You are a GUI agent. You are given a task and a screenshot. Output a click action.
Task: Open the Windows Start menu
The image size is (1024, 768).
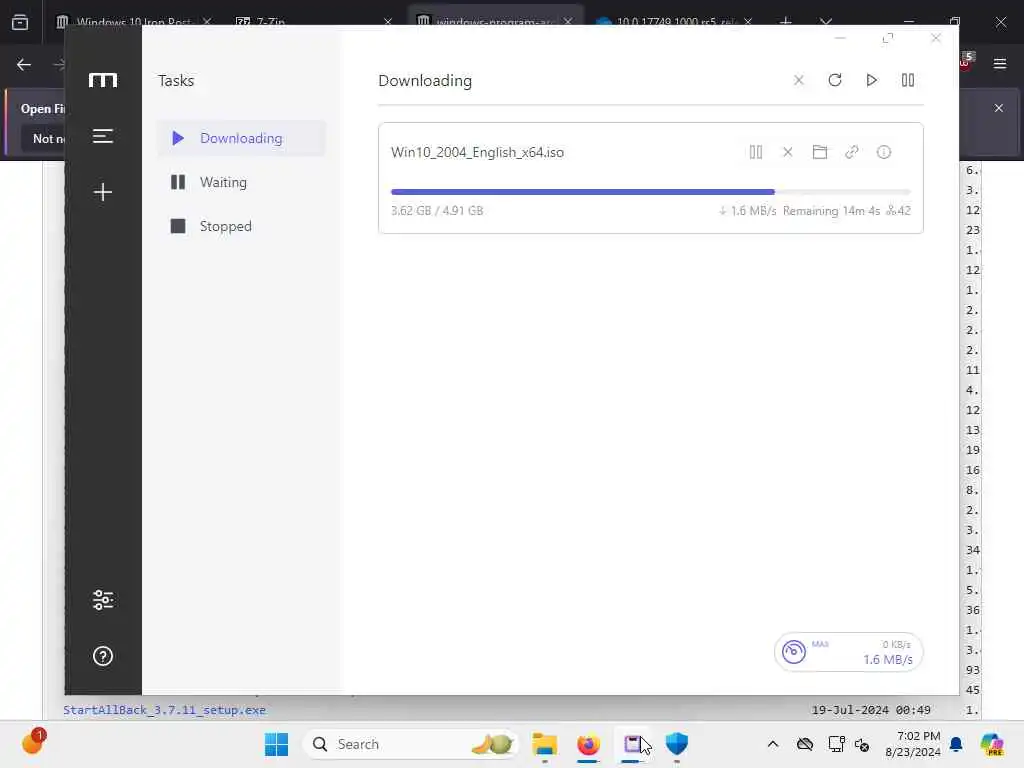click(276, 744)
